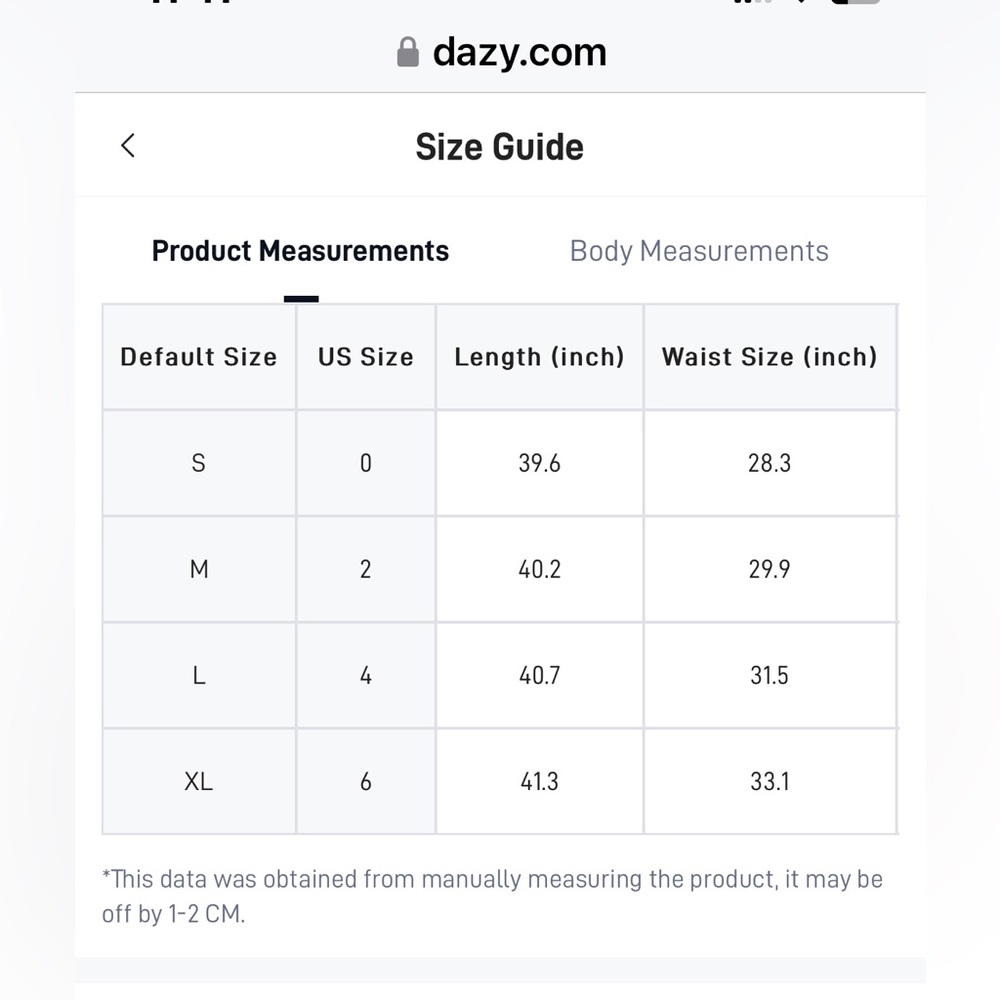Viewport: 1000px width, 1000px height.
Task: Click the manual measuring disclaimer text
Action: (492, 896)
